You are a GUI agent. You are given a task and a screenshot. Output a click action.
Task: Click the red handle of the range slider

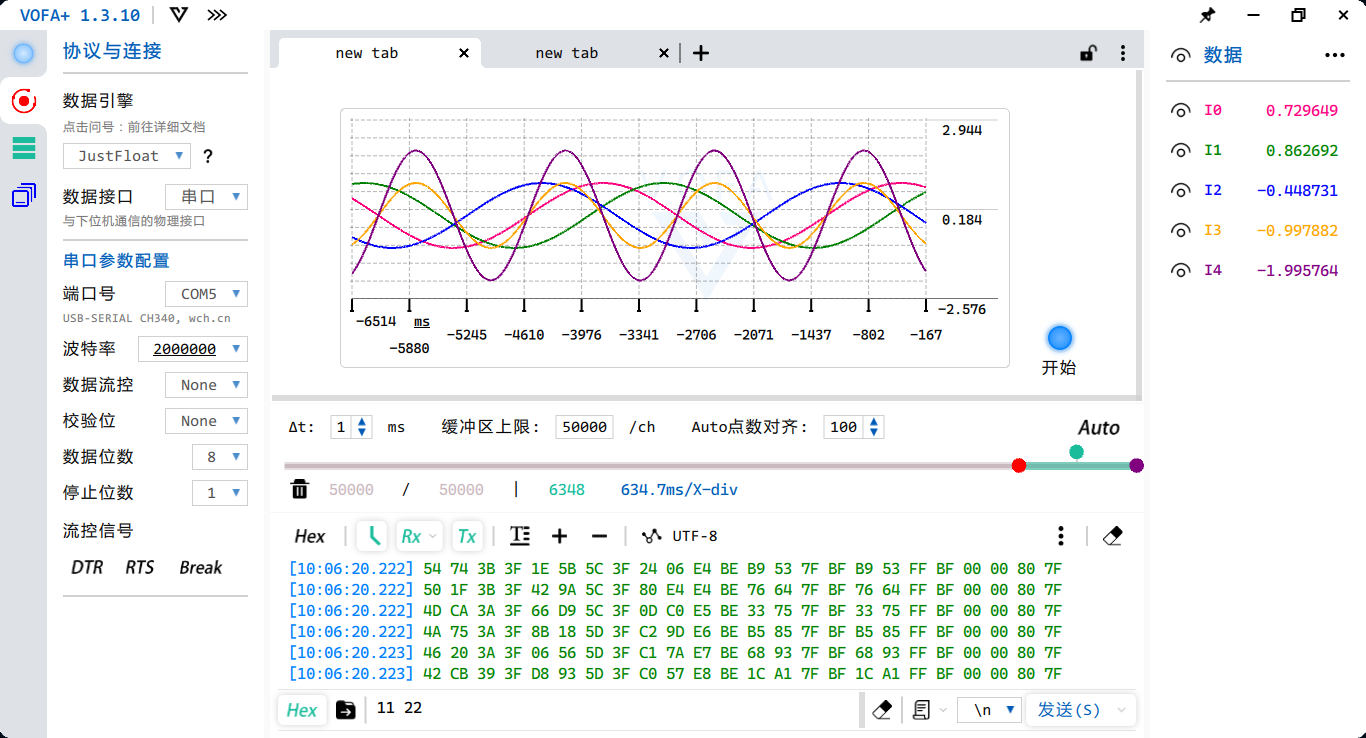coord(1019,465)
